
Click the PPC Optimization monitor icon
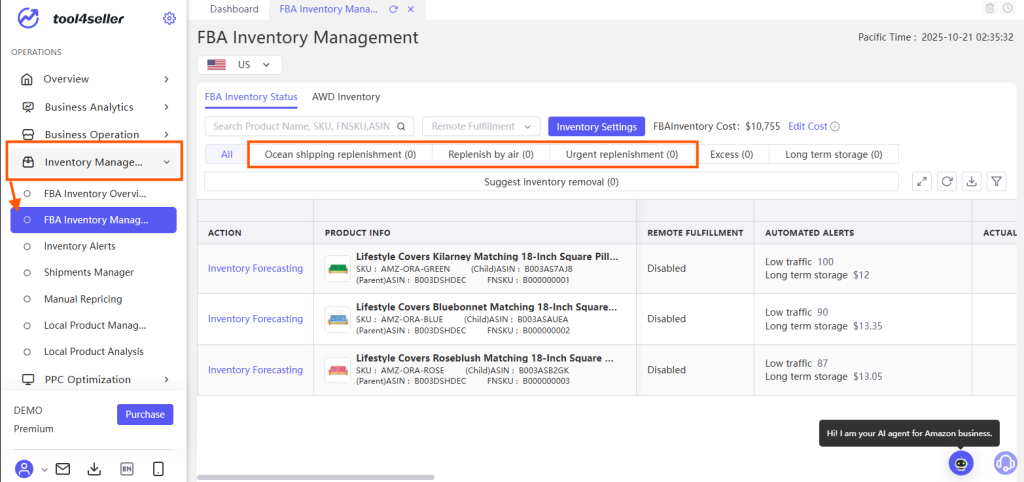click(x=28, y=379)
